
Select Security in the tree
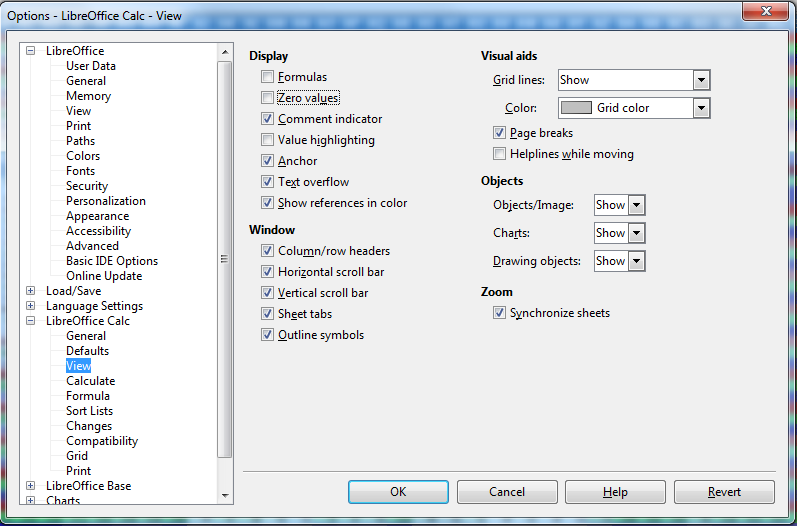point(87,186)
